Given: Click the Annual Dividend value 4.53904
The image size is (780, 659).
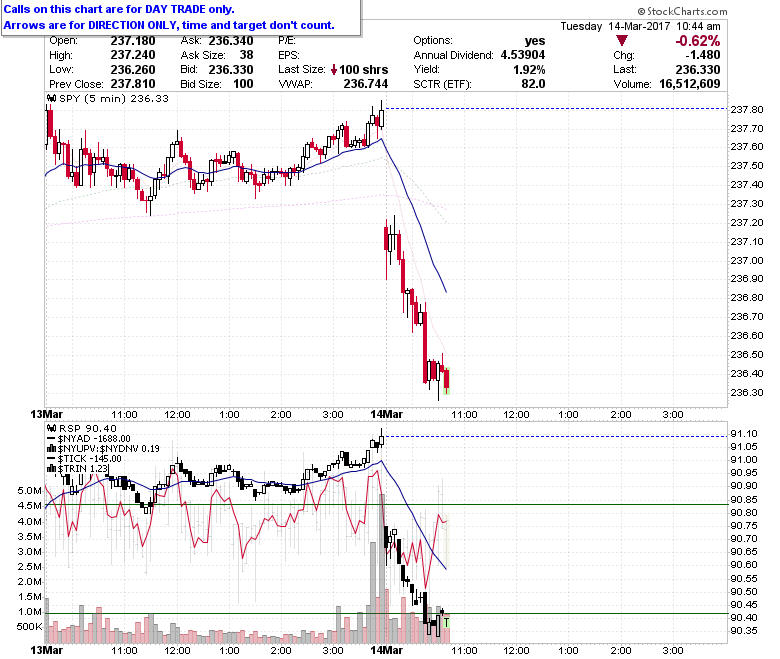Looking at the screenshot, I should pyautogui.click(x=523, y=55).
